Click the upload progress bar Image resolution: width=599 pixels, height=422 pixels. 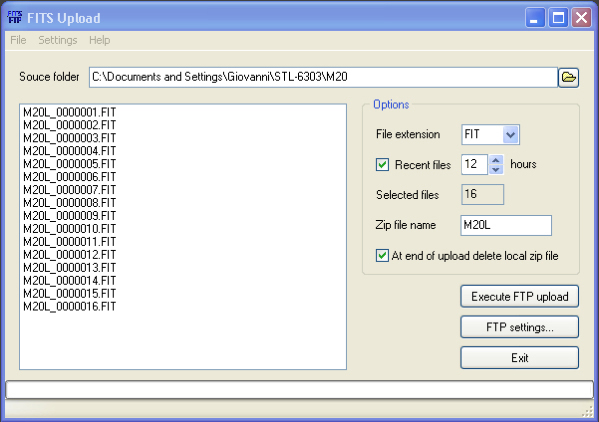coord(300,390)
